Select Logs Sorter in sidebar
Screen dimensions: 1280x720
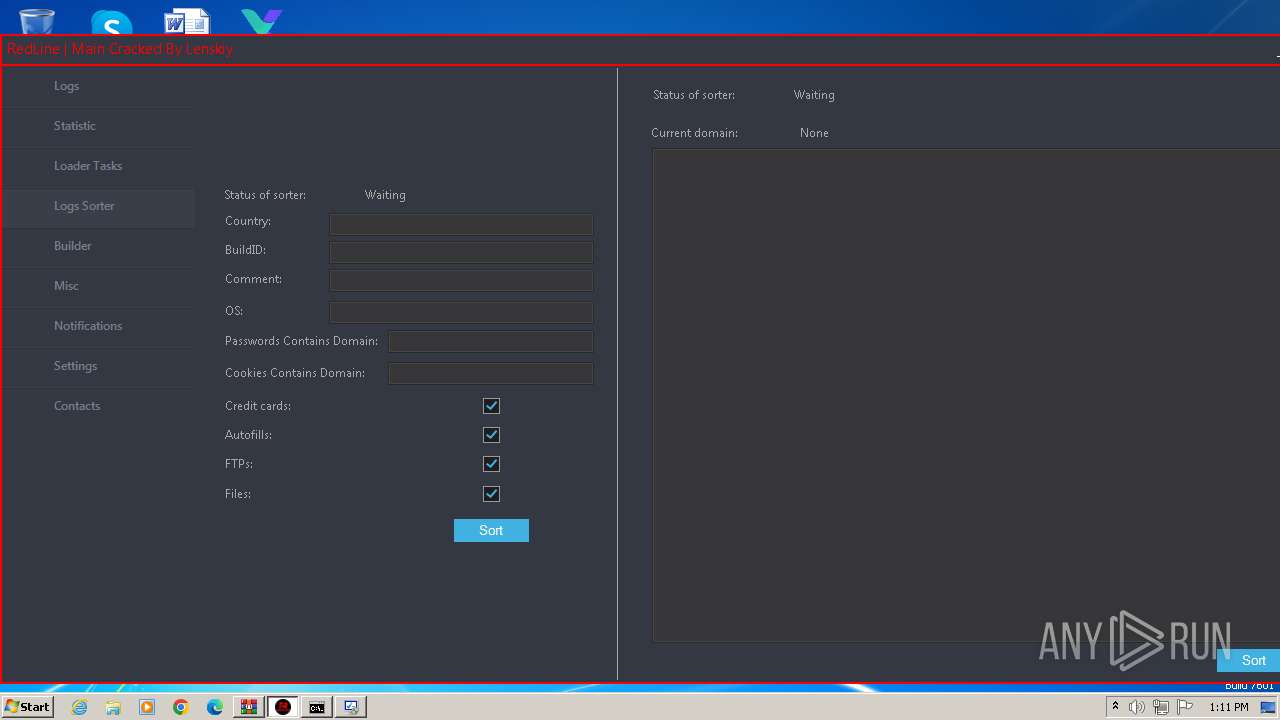[x=97, y=206]
